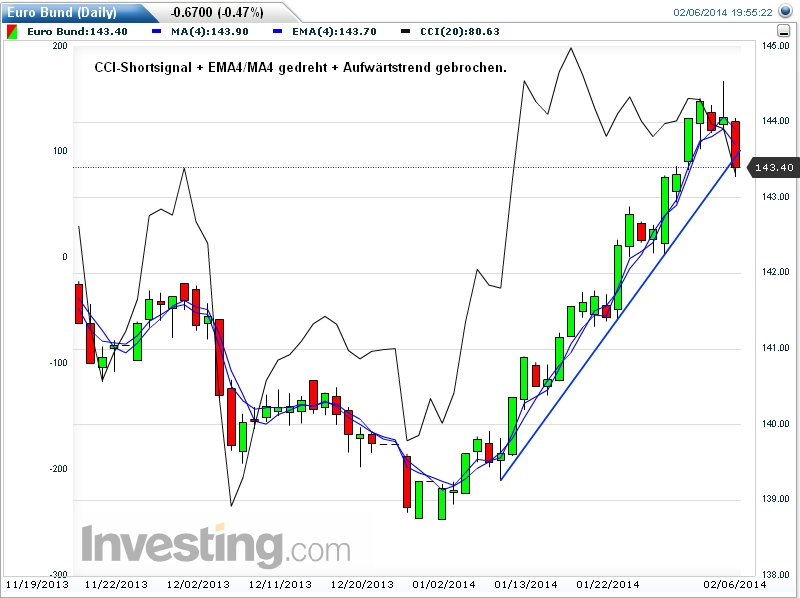Click the blue status circle near the timestamp

(x=784, y=11)
